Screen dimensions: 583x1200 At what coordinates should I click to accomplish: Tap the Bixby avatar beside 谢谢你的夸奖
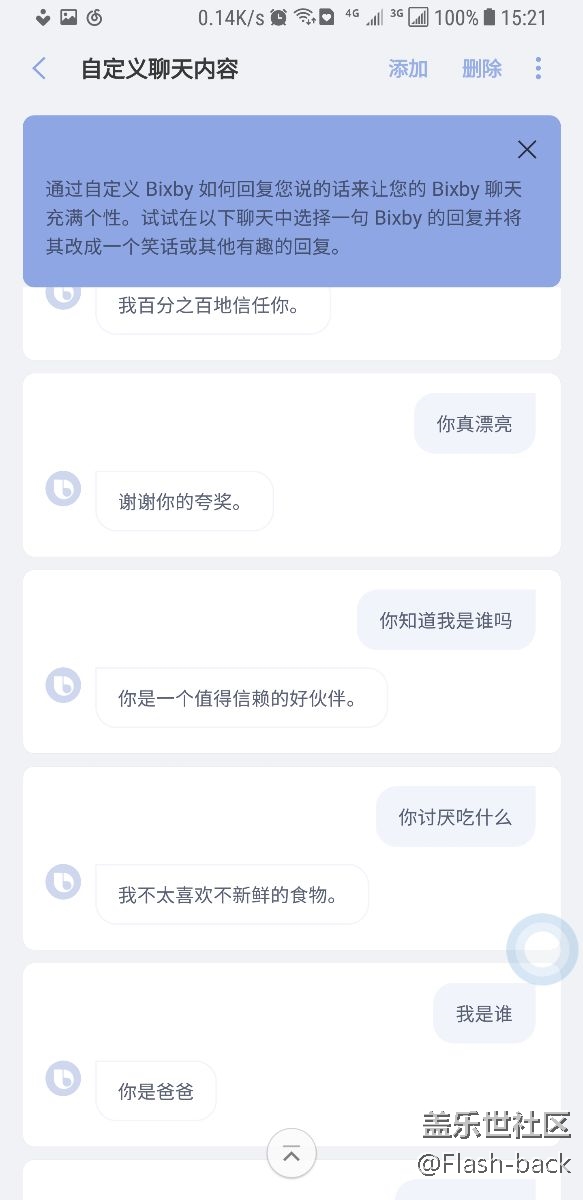tap(63, 488)
